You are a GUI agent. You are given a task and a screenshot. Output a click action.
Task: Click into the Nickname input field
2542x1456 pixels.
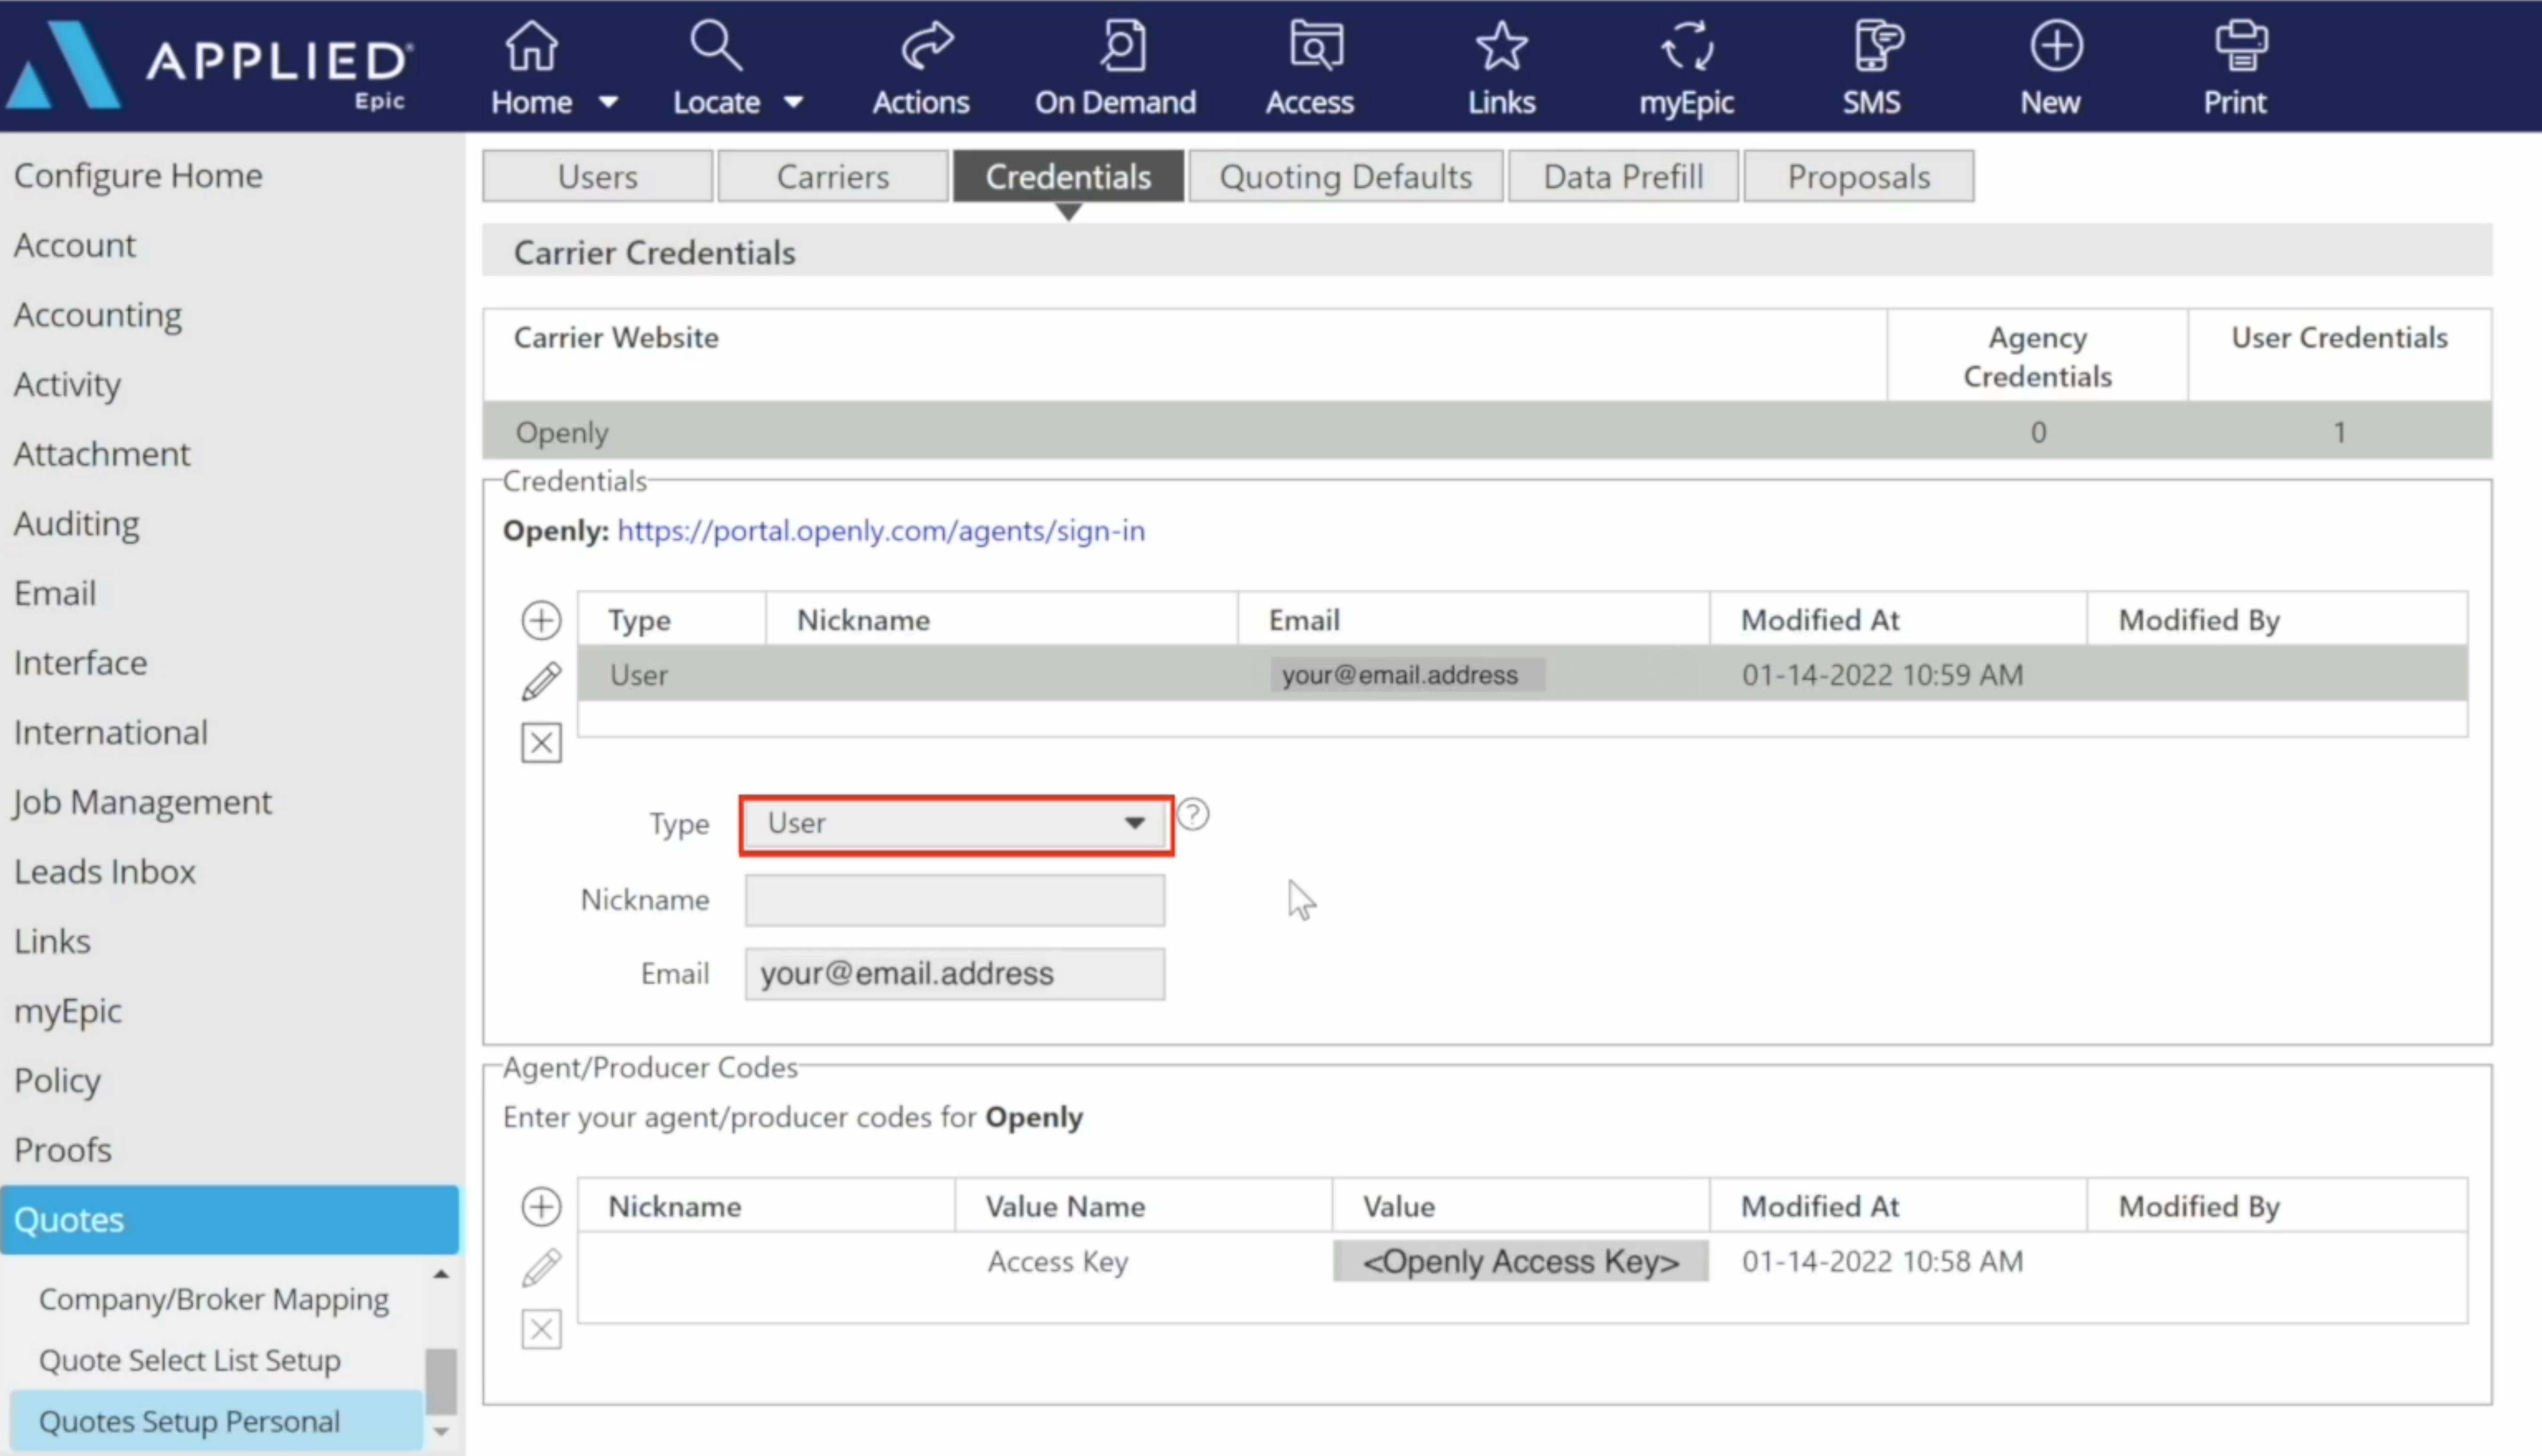point(954,900)
